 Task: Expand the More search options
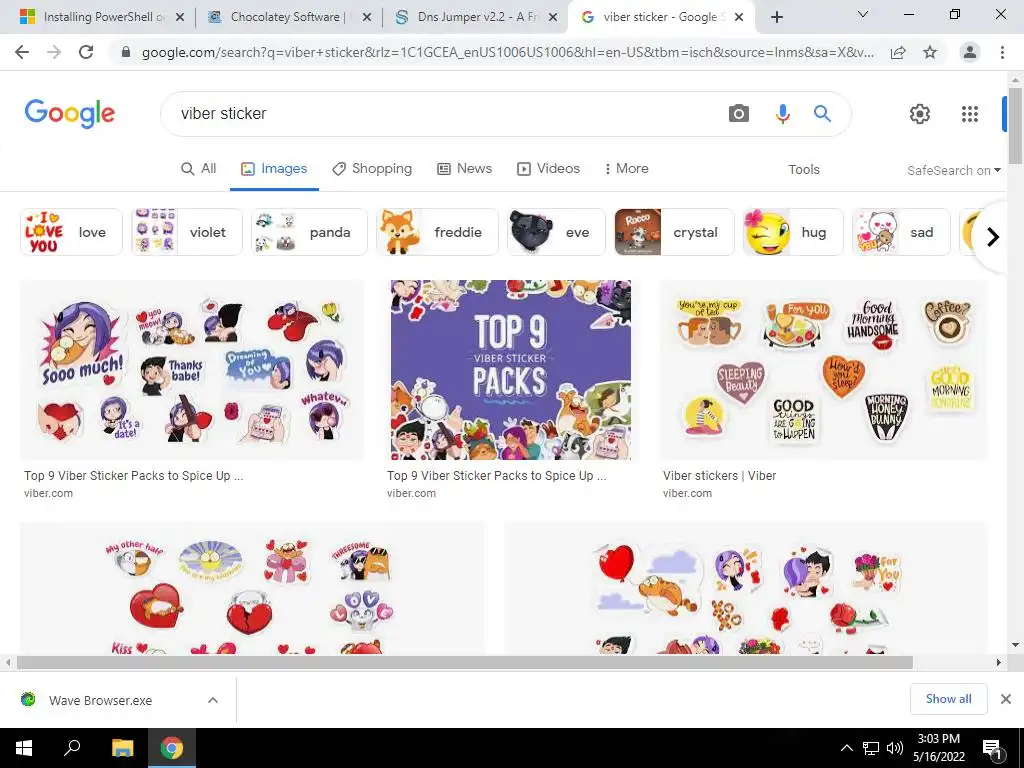click(x=627, y=168)
